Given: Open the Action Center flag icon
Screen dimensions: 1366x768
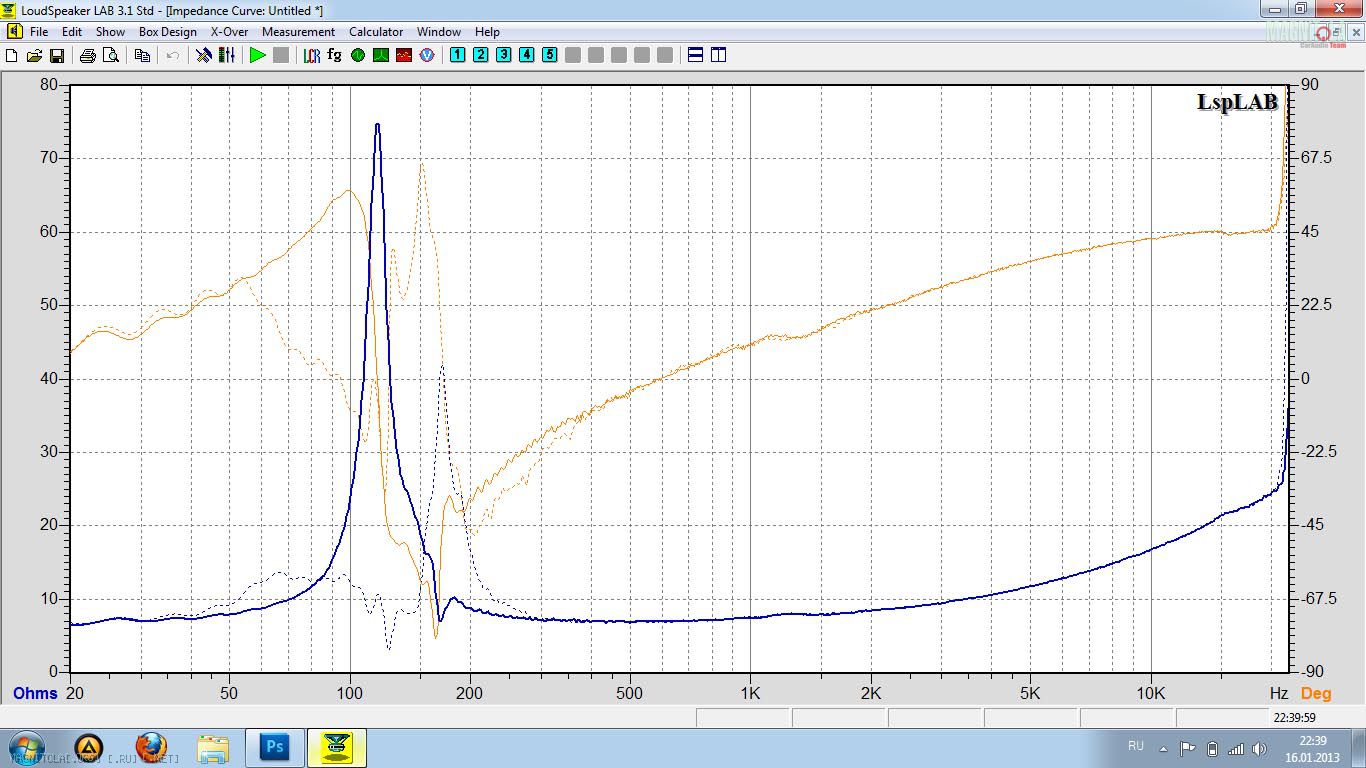Looking at the screenshot, I should 1187,748.
